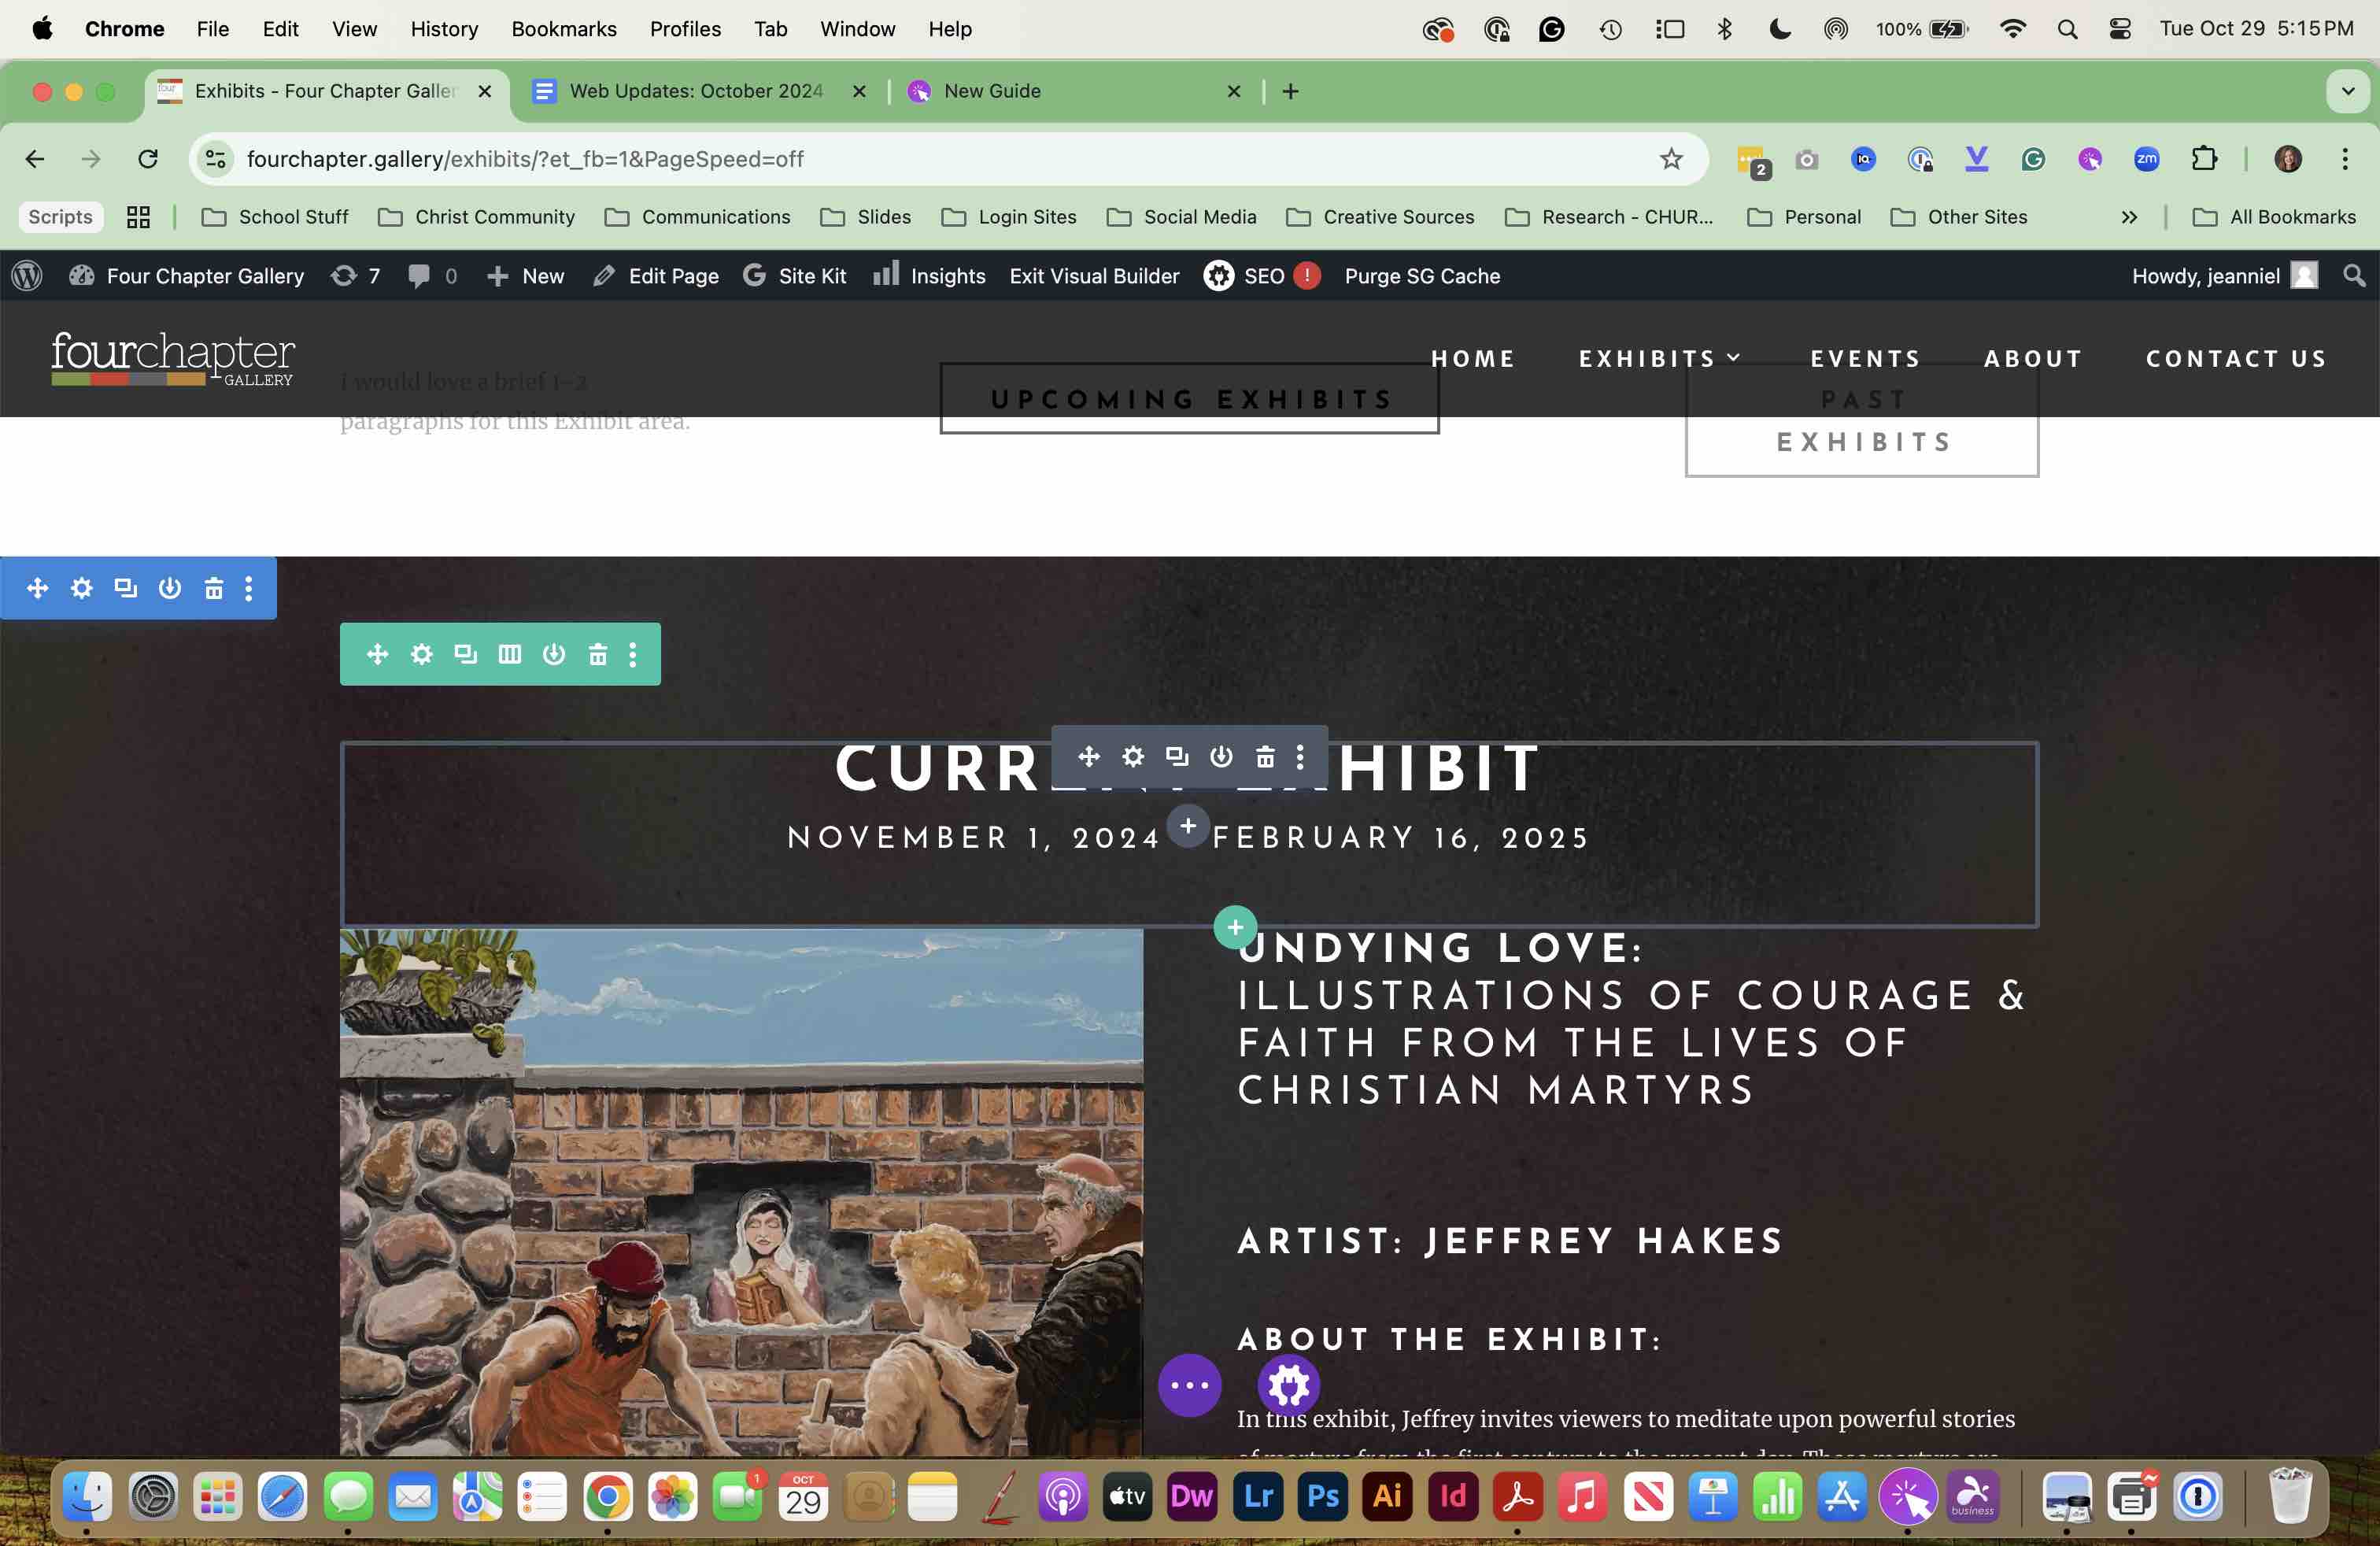Click the exhibit painting image
This screenshot has height=1546, width=2380.
pos(741,1192)
